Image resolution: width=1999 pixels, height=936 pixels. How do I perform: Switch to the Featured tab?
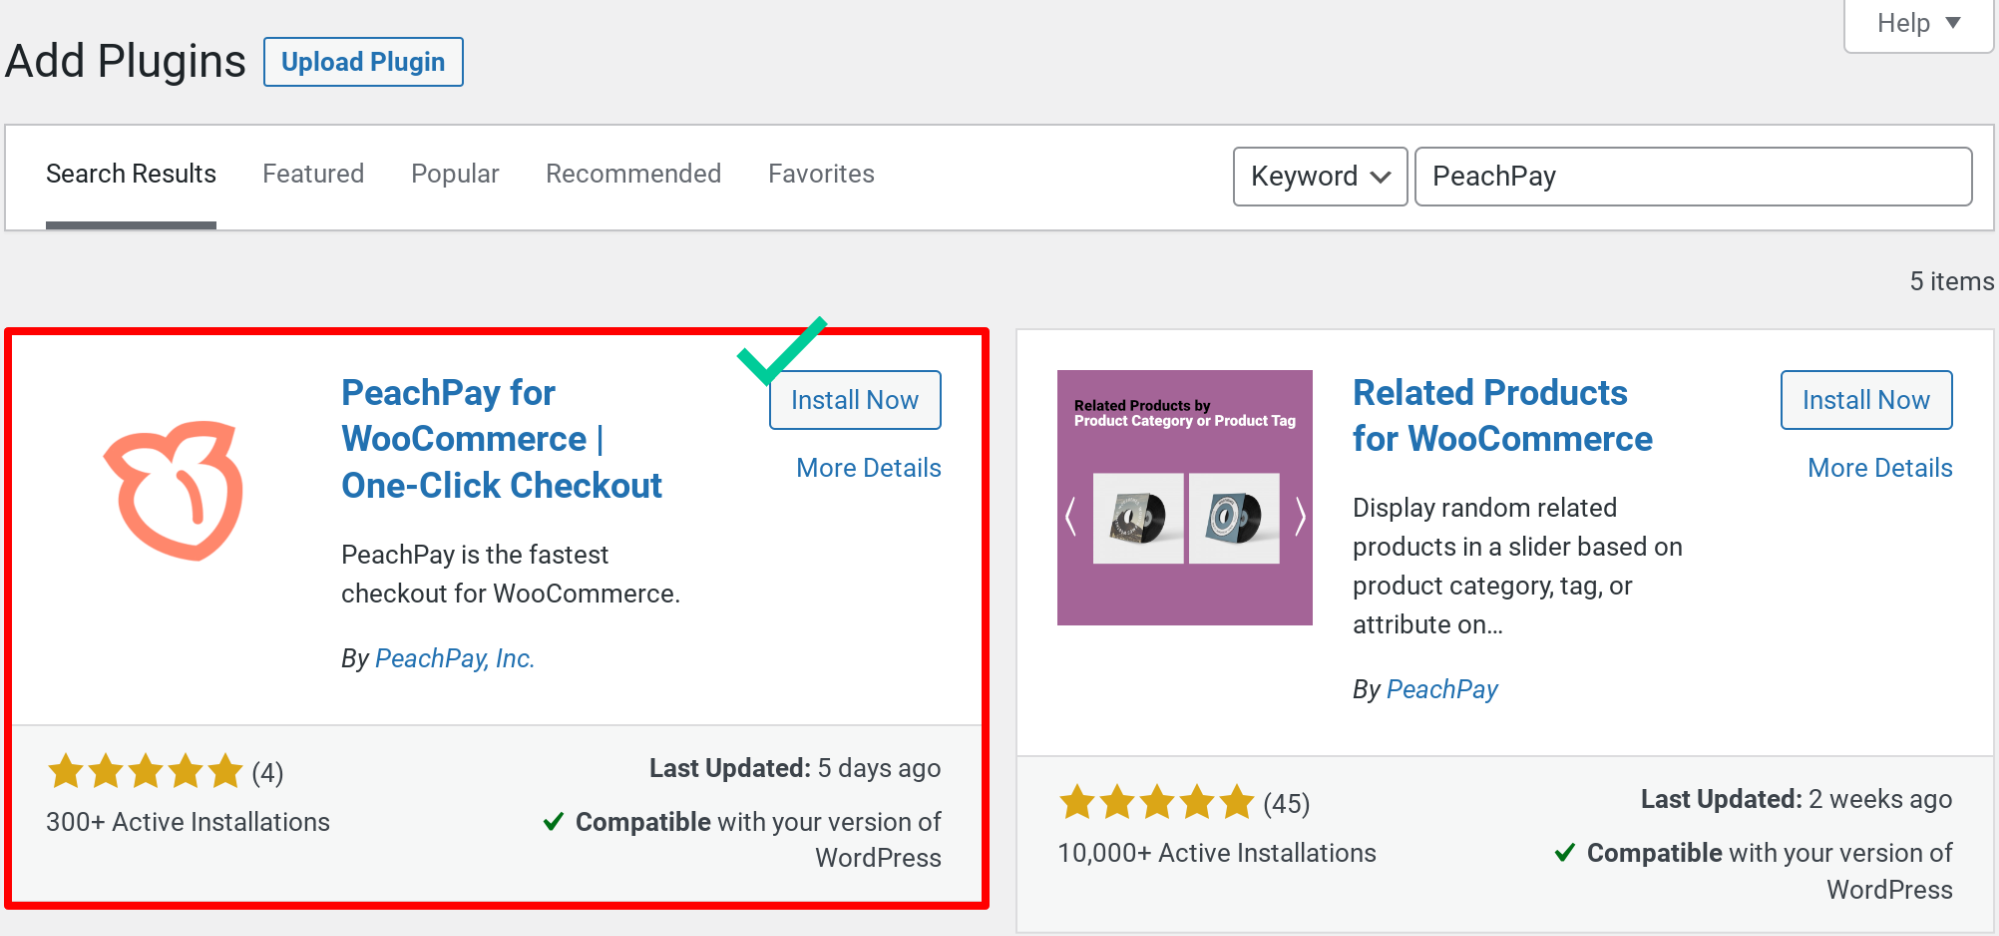tap(312, 173)
